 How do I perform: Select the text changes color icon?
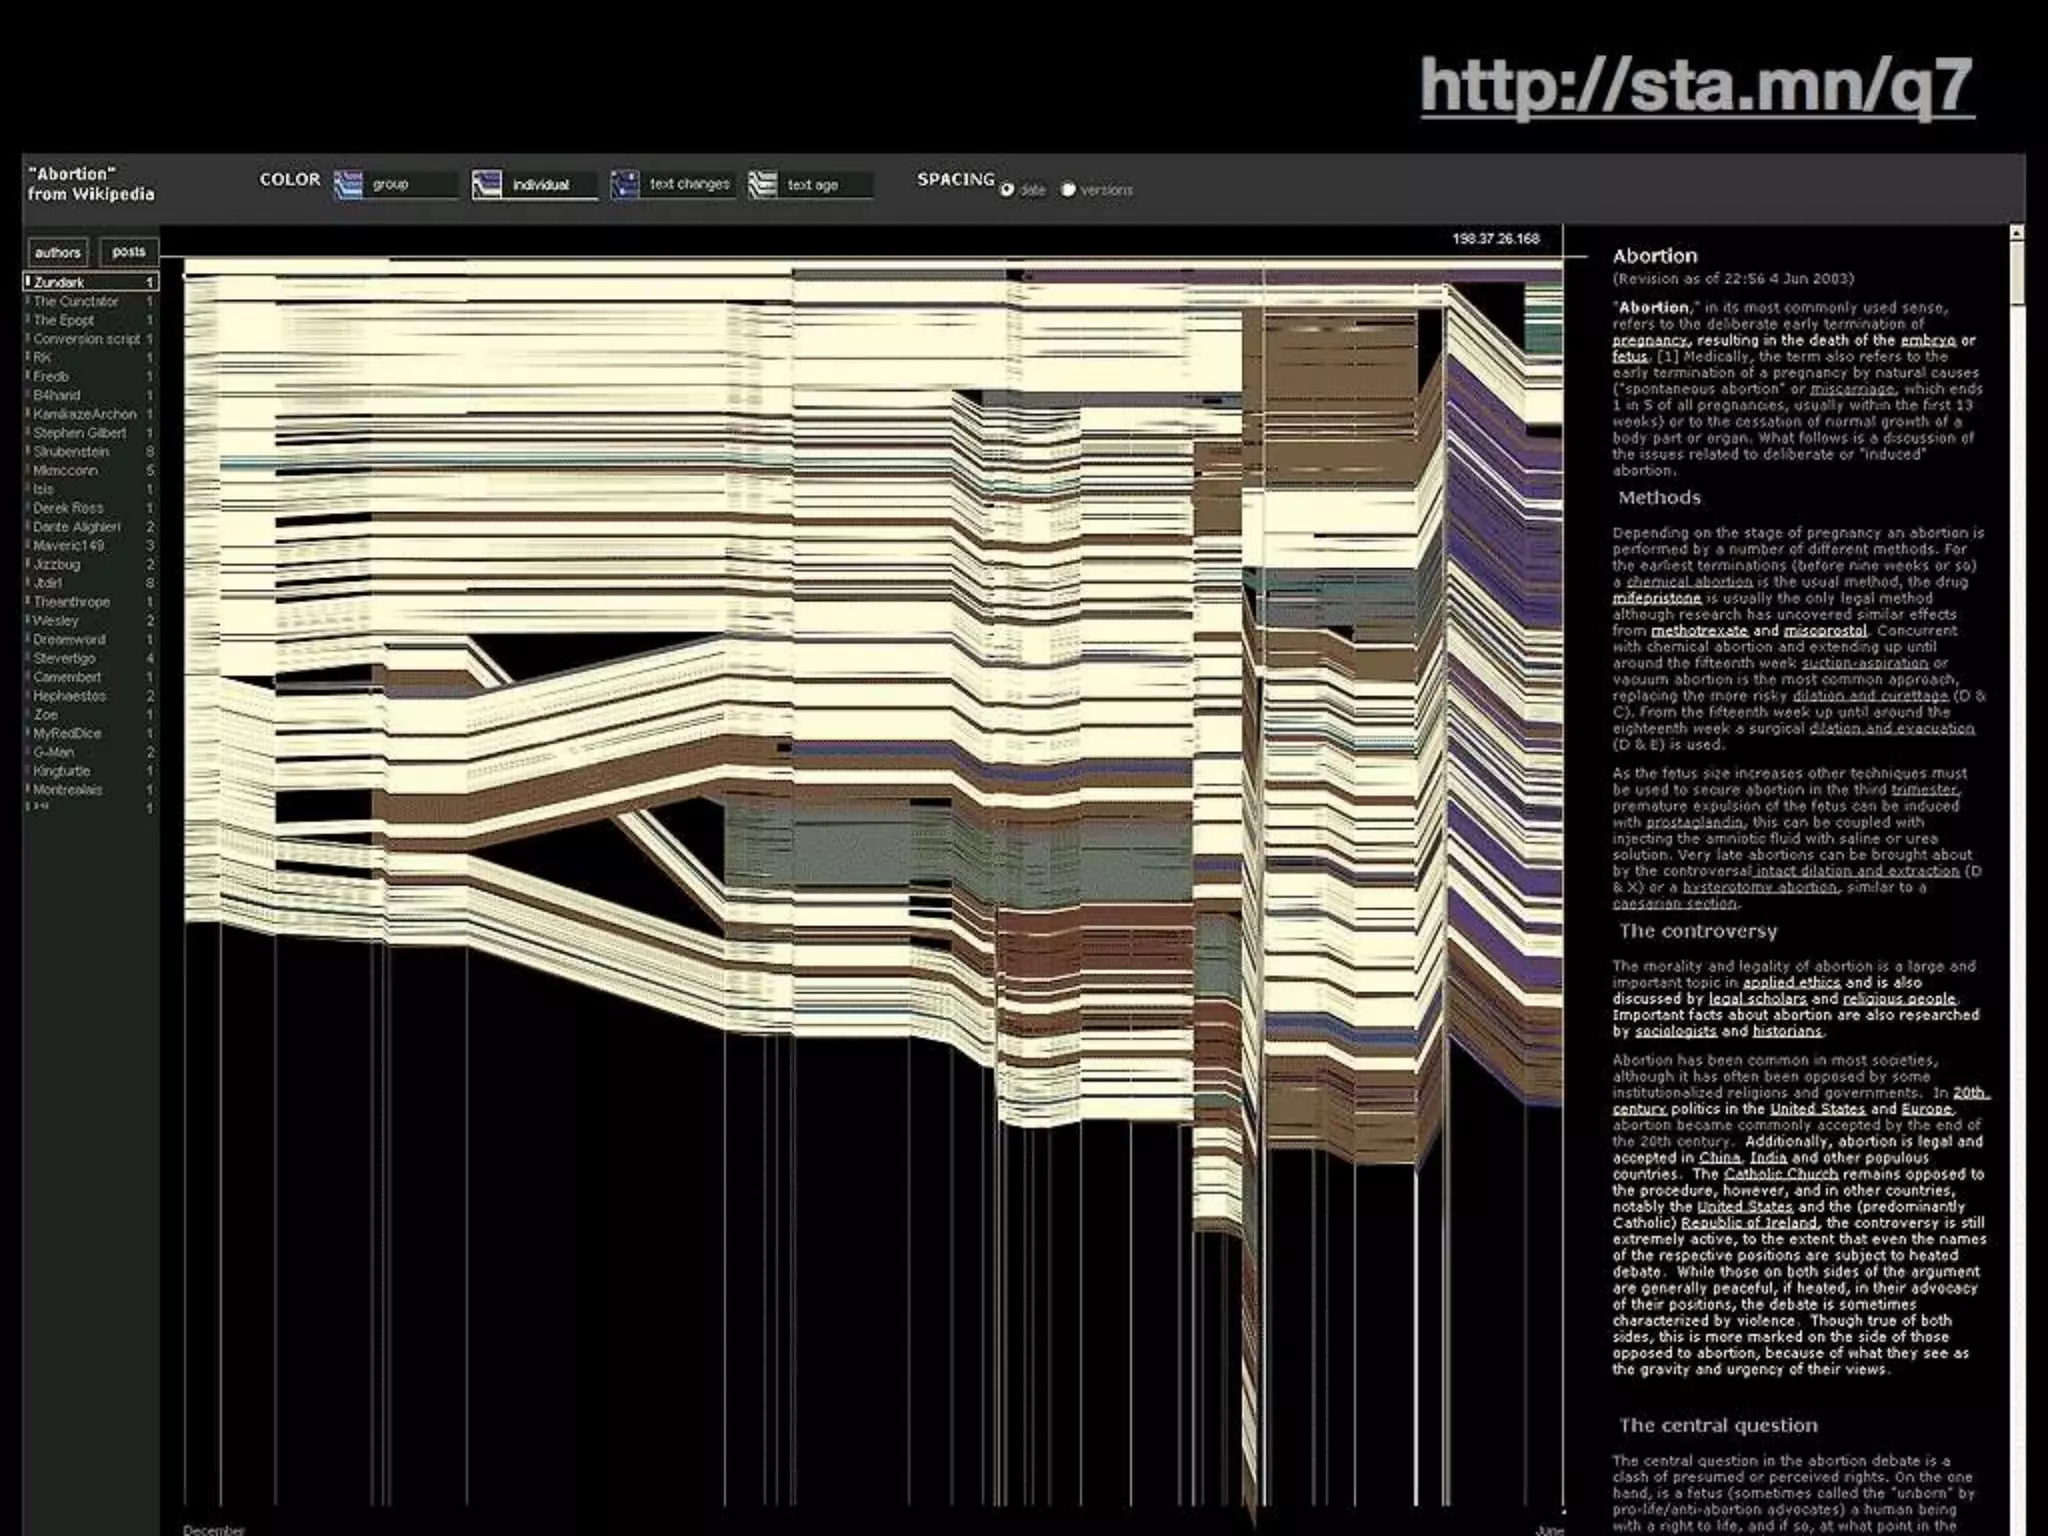pyautogui.click(x=625, y=185)
